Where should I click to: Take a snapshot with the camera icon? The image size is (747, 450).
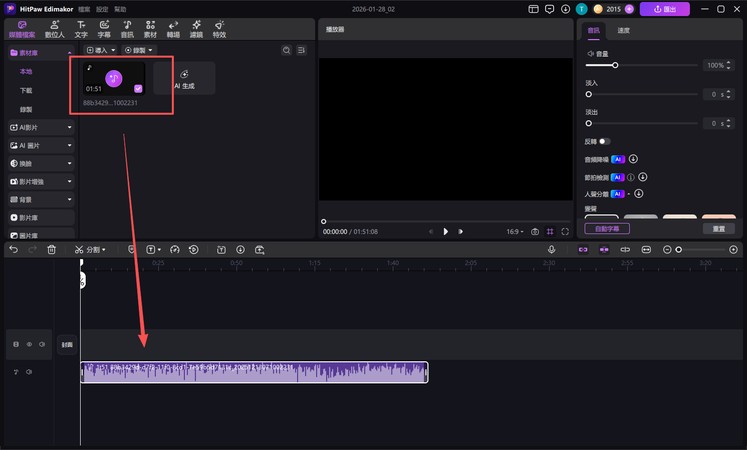[535, 231]
